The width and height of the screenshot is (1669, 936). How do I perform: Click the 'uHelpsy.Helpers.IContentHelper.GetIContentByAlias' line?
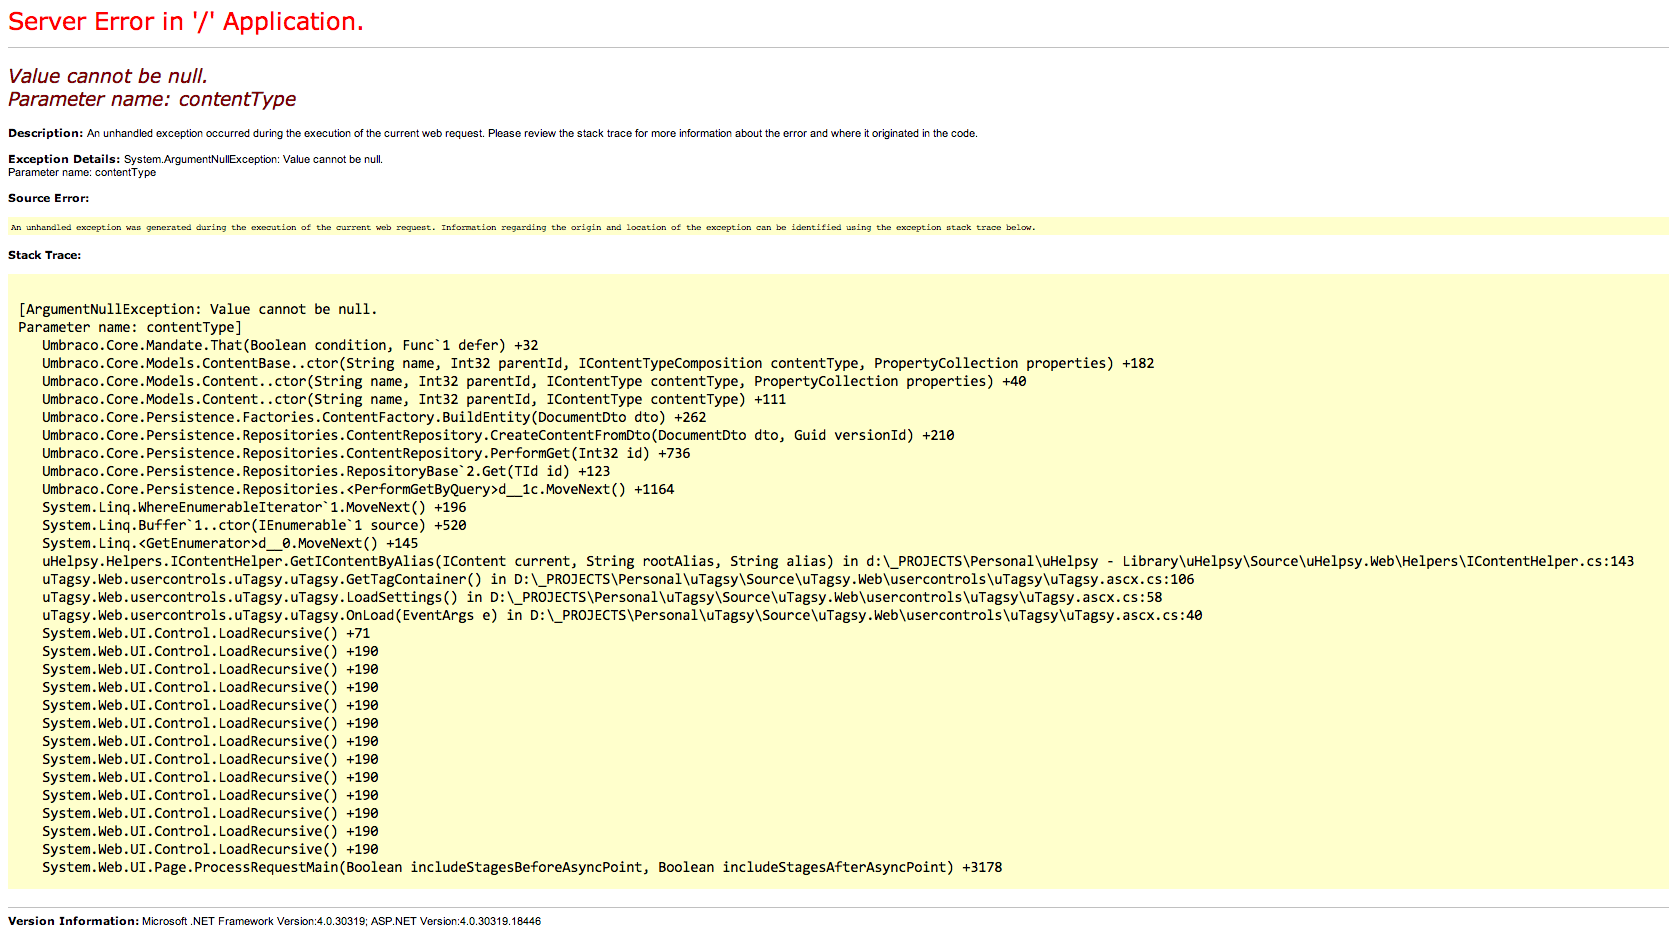[x=838, y=561]
